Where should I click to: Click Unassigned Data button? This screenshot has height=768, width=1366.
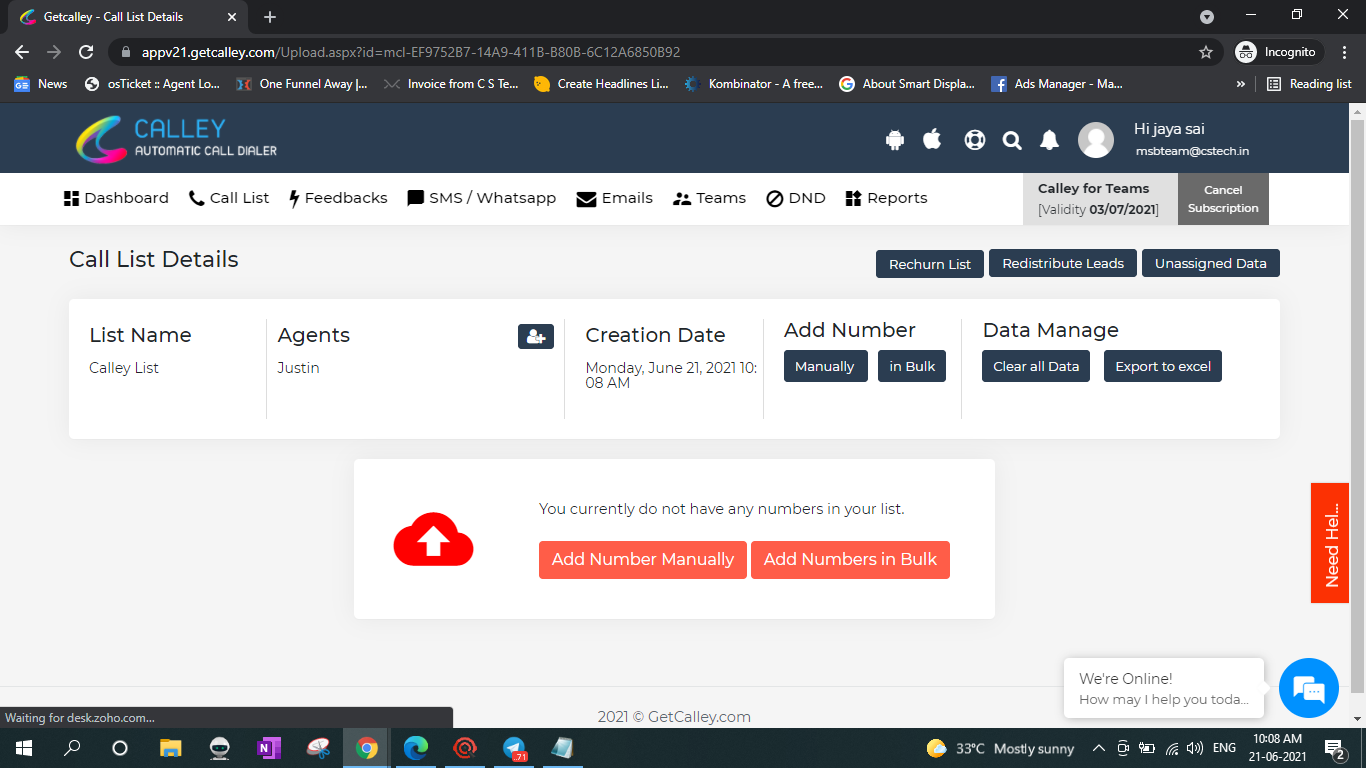click(x=1211, y=263)
